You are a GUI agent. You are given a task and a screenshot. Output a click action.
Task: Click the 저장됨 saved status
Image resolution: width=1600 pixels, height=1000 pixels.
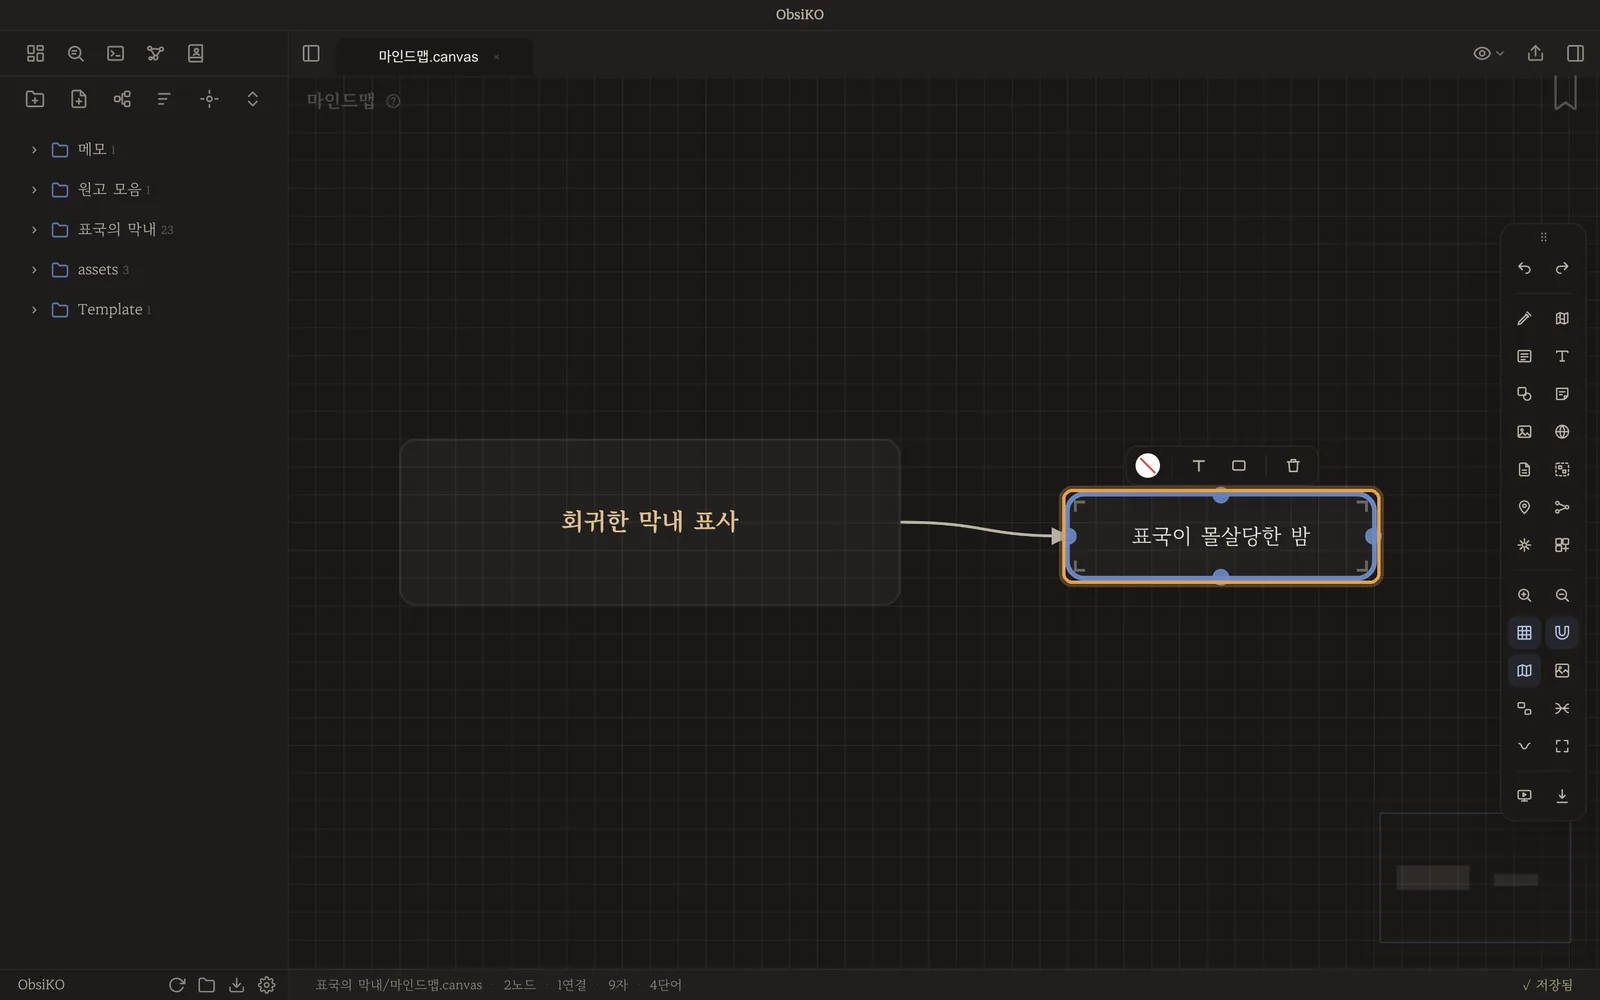(x=1547, y=985)
